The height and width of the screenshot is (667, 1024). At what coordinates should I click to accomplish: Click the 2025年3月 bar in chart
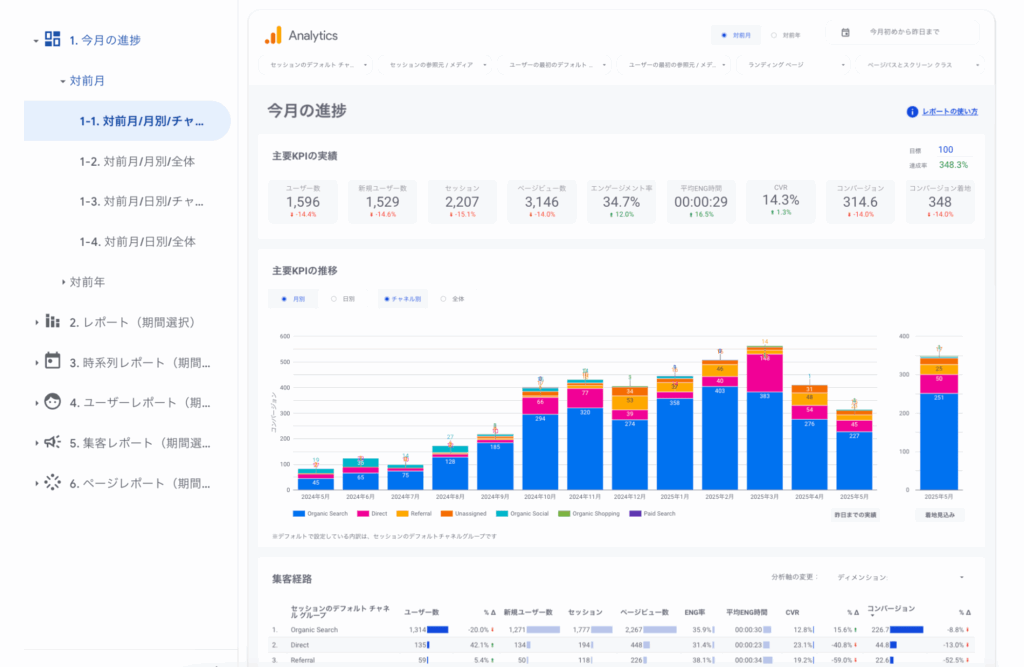point(765,418)
